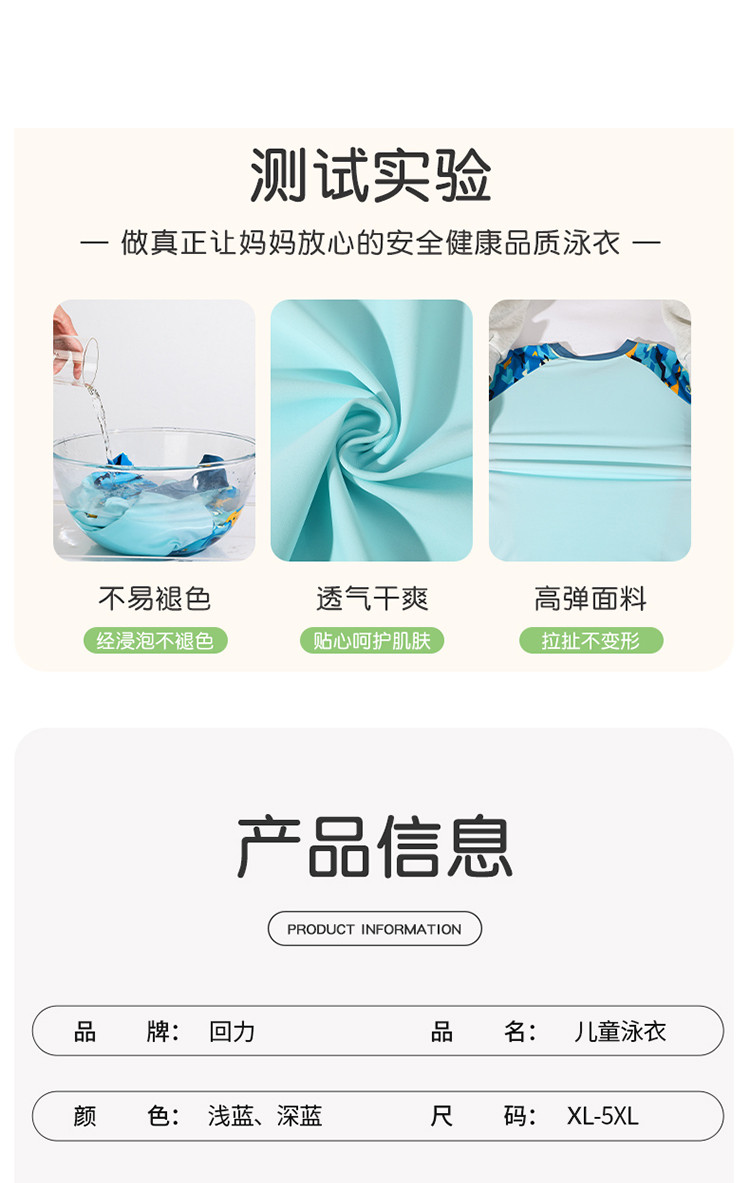Image resolution: width=750 pixels, height=1183 pixels.
Task: Click the green 贴心呵护肌肤 badge
Action: (372, 641)
